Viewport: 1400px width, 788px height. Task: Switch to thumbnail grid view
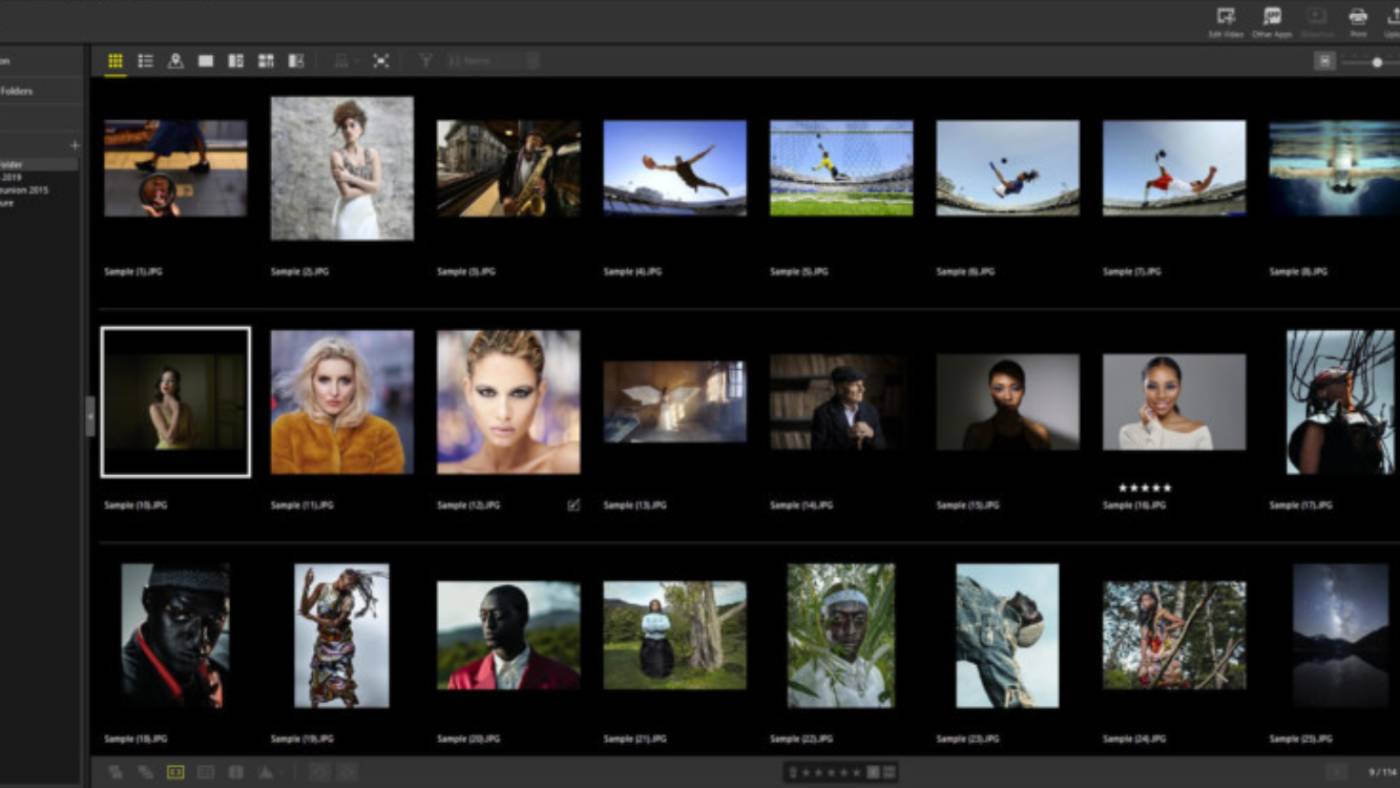click(115, 61)
